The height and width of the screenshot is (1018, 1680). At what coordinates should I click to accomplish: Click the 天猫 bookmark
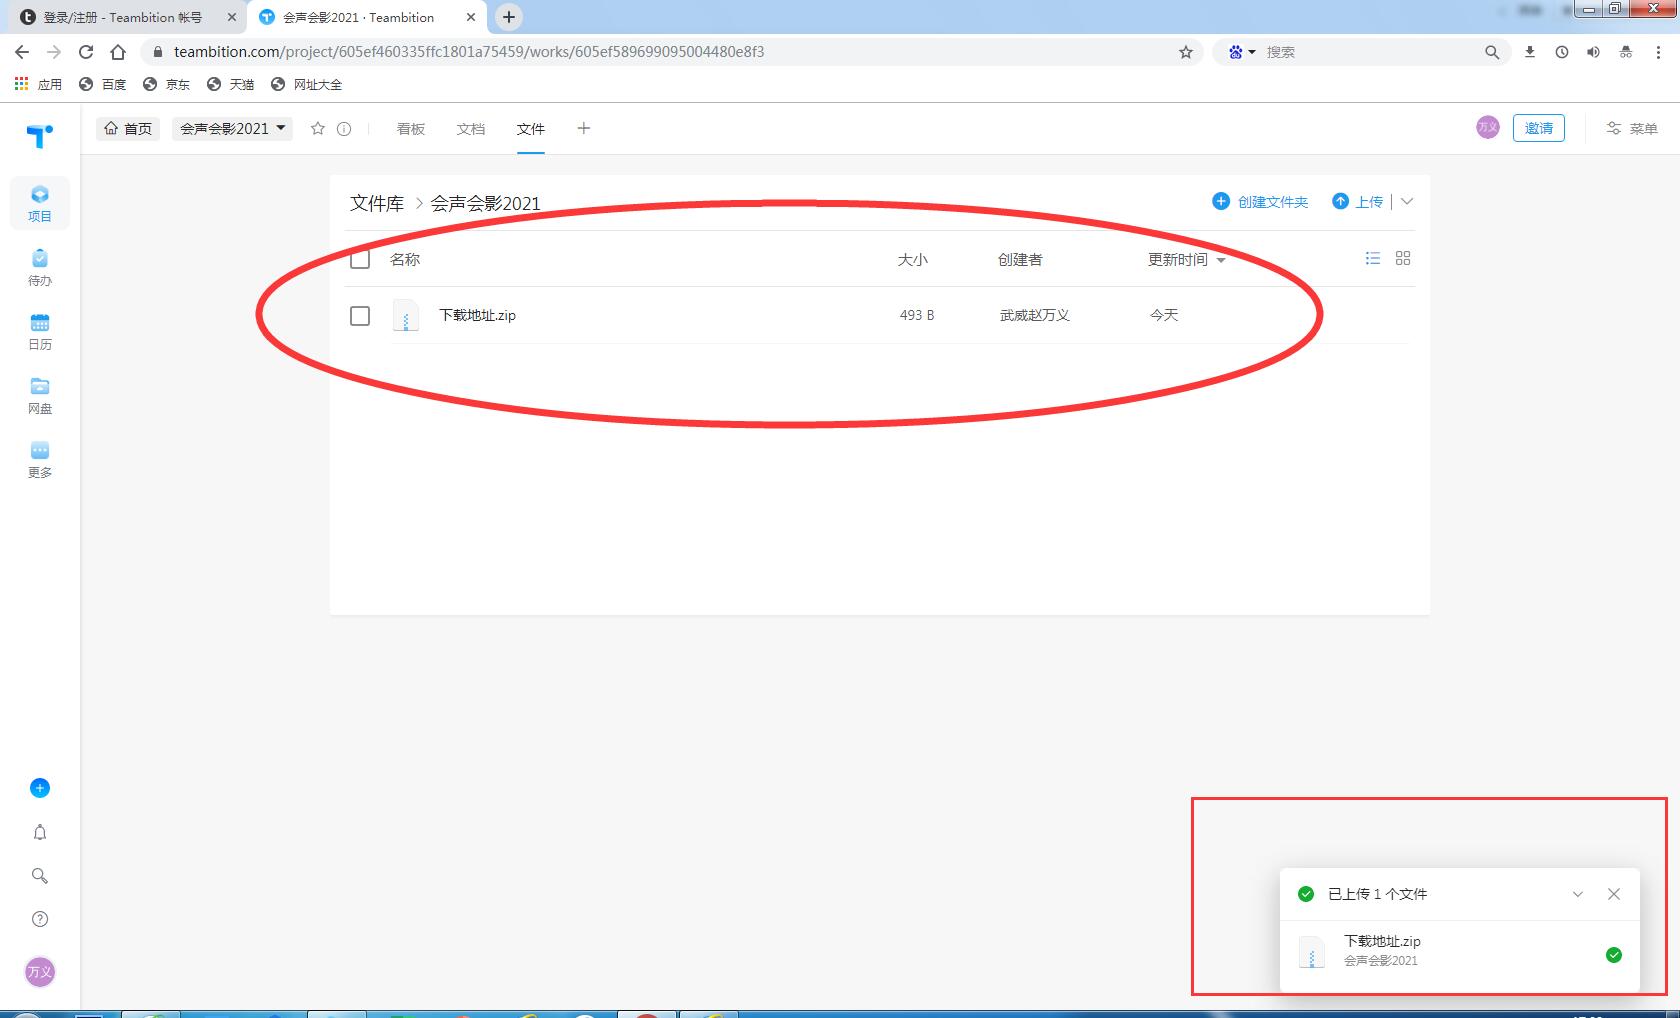[x=231, y=84]
